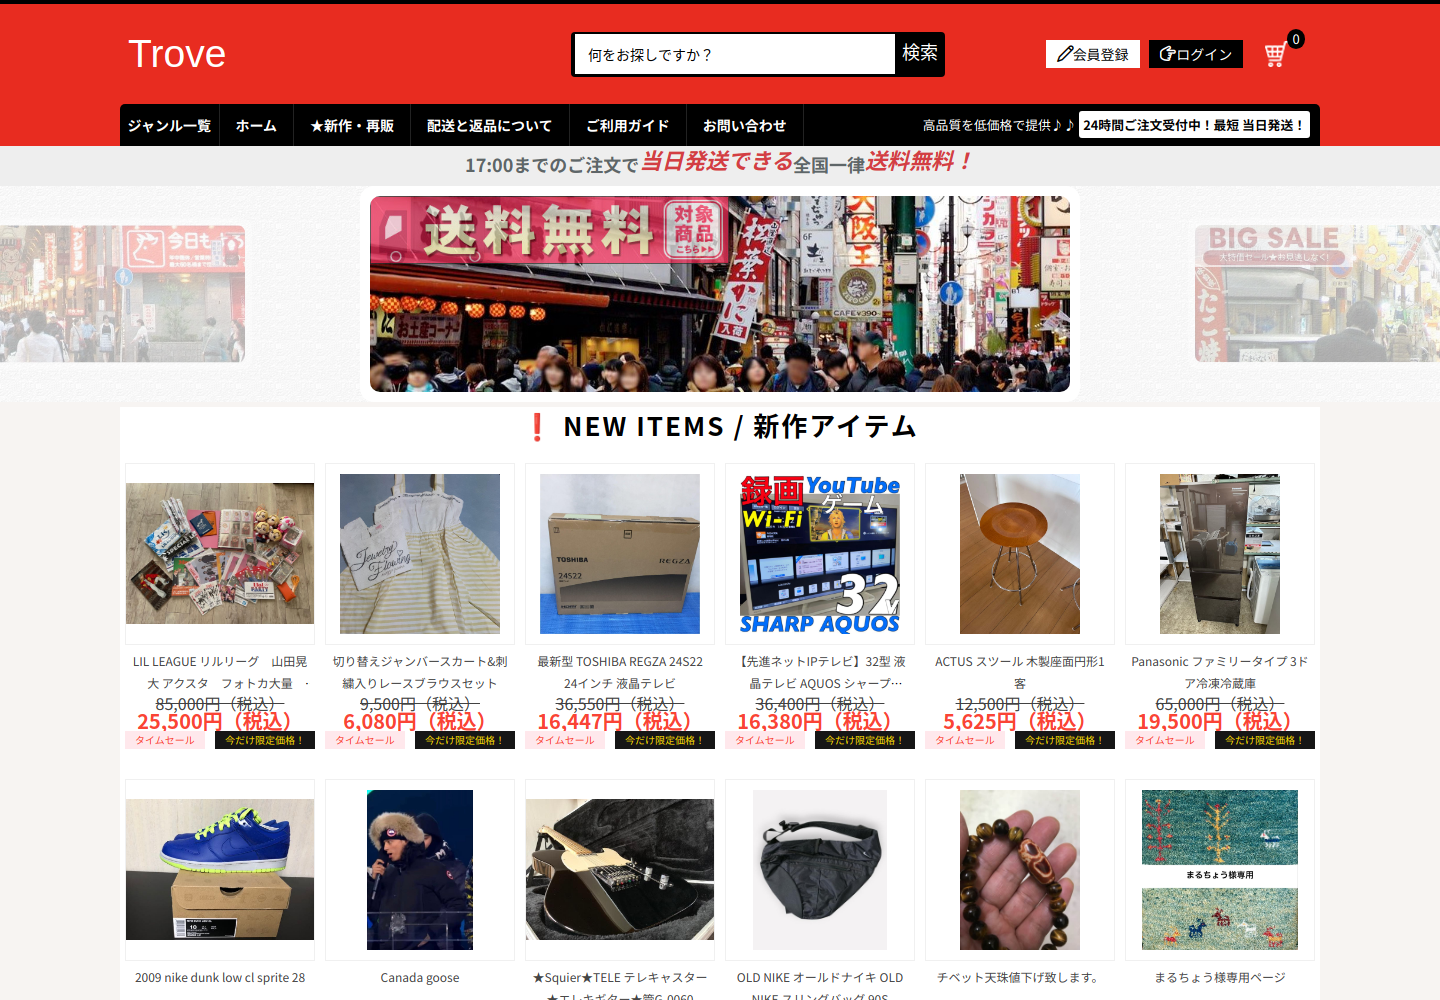Select the ホーム nav item

[x=256, y=125]
